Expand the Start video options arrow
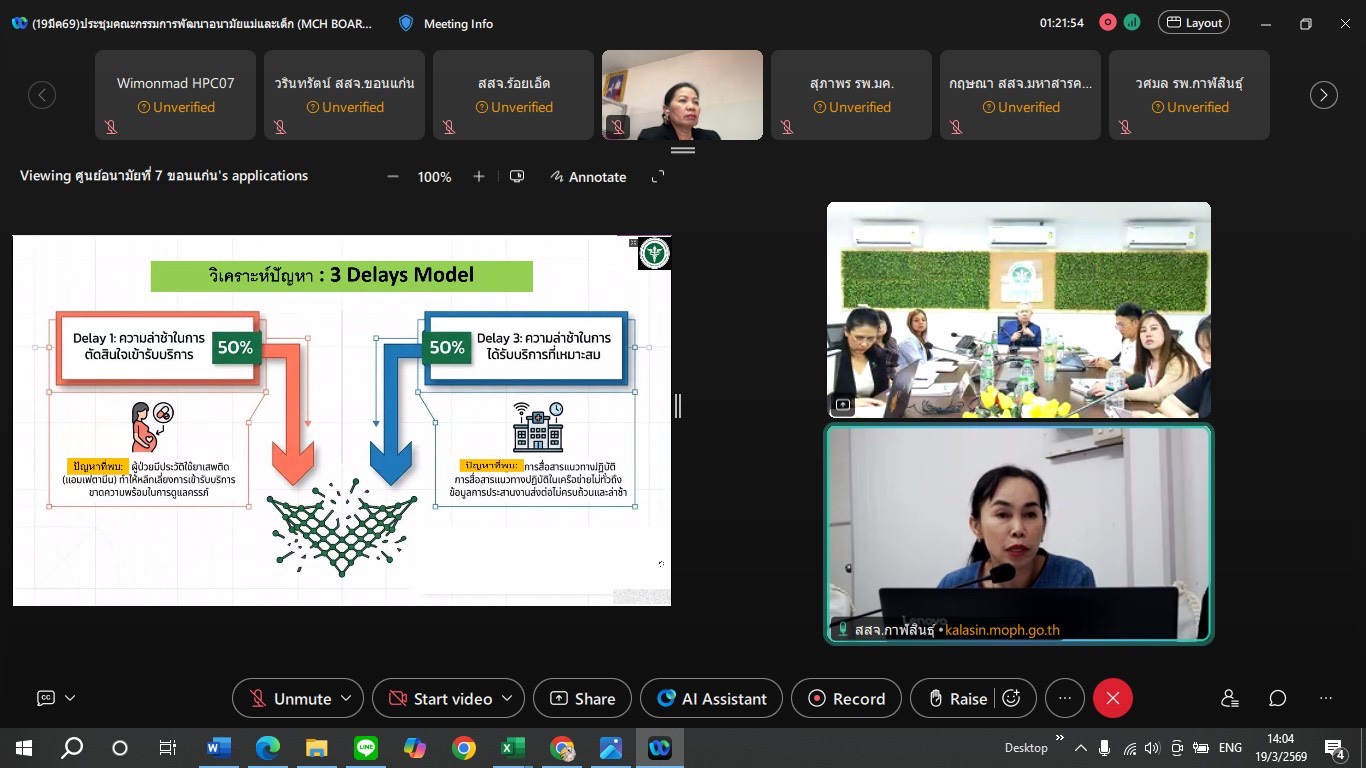1366x768 pixels. [507, 699]
